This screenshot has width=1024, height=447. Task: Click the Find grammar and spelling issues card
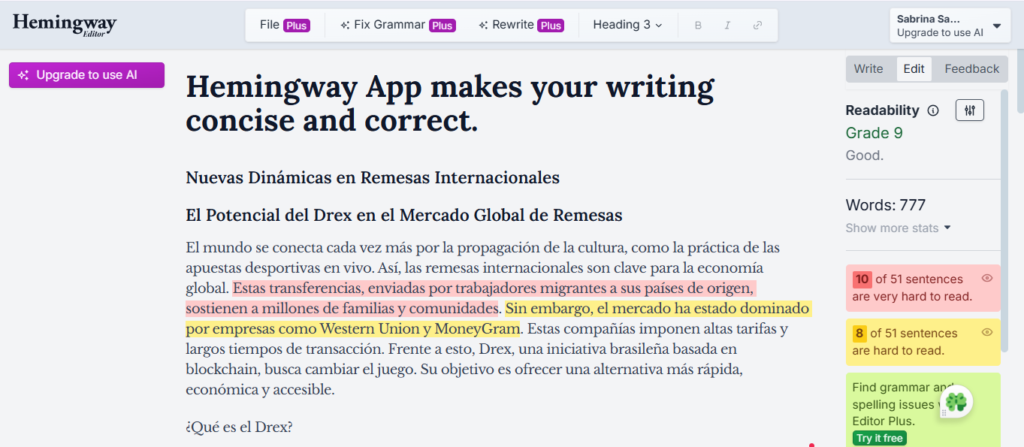[923, 410]
